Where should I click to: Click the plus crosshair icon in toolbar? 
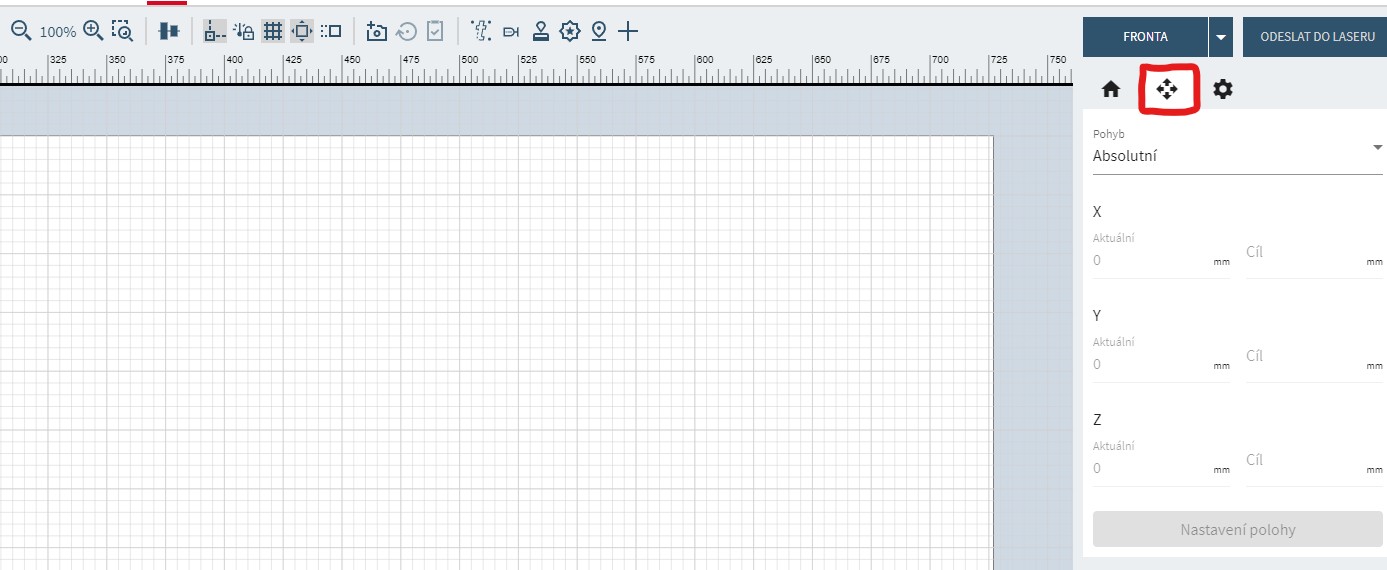point(627,31)
